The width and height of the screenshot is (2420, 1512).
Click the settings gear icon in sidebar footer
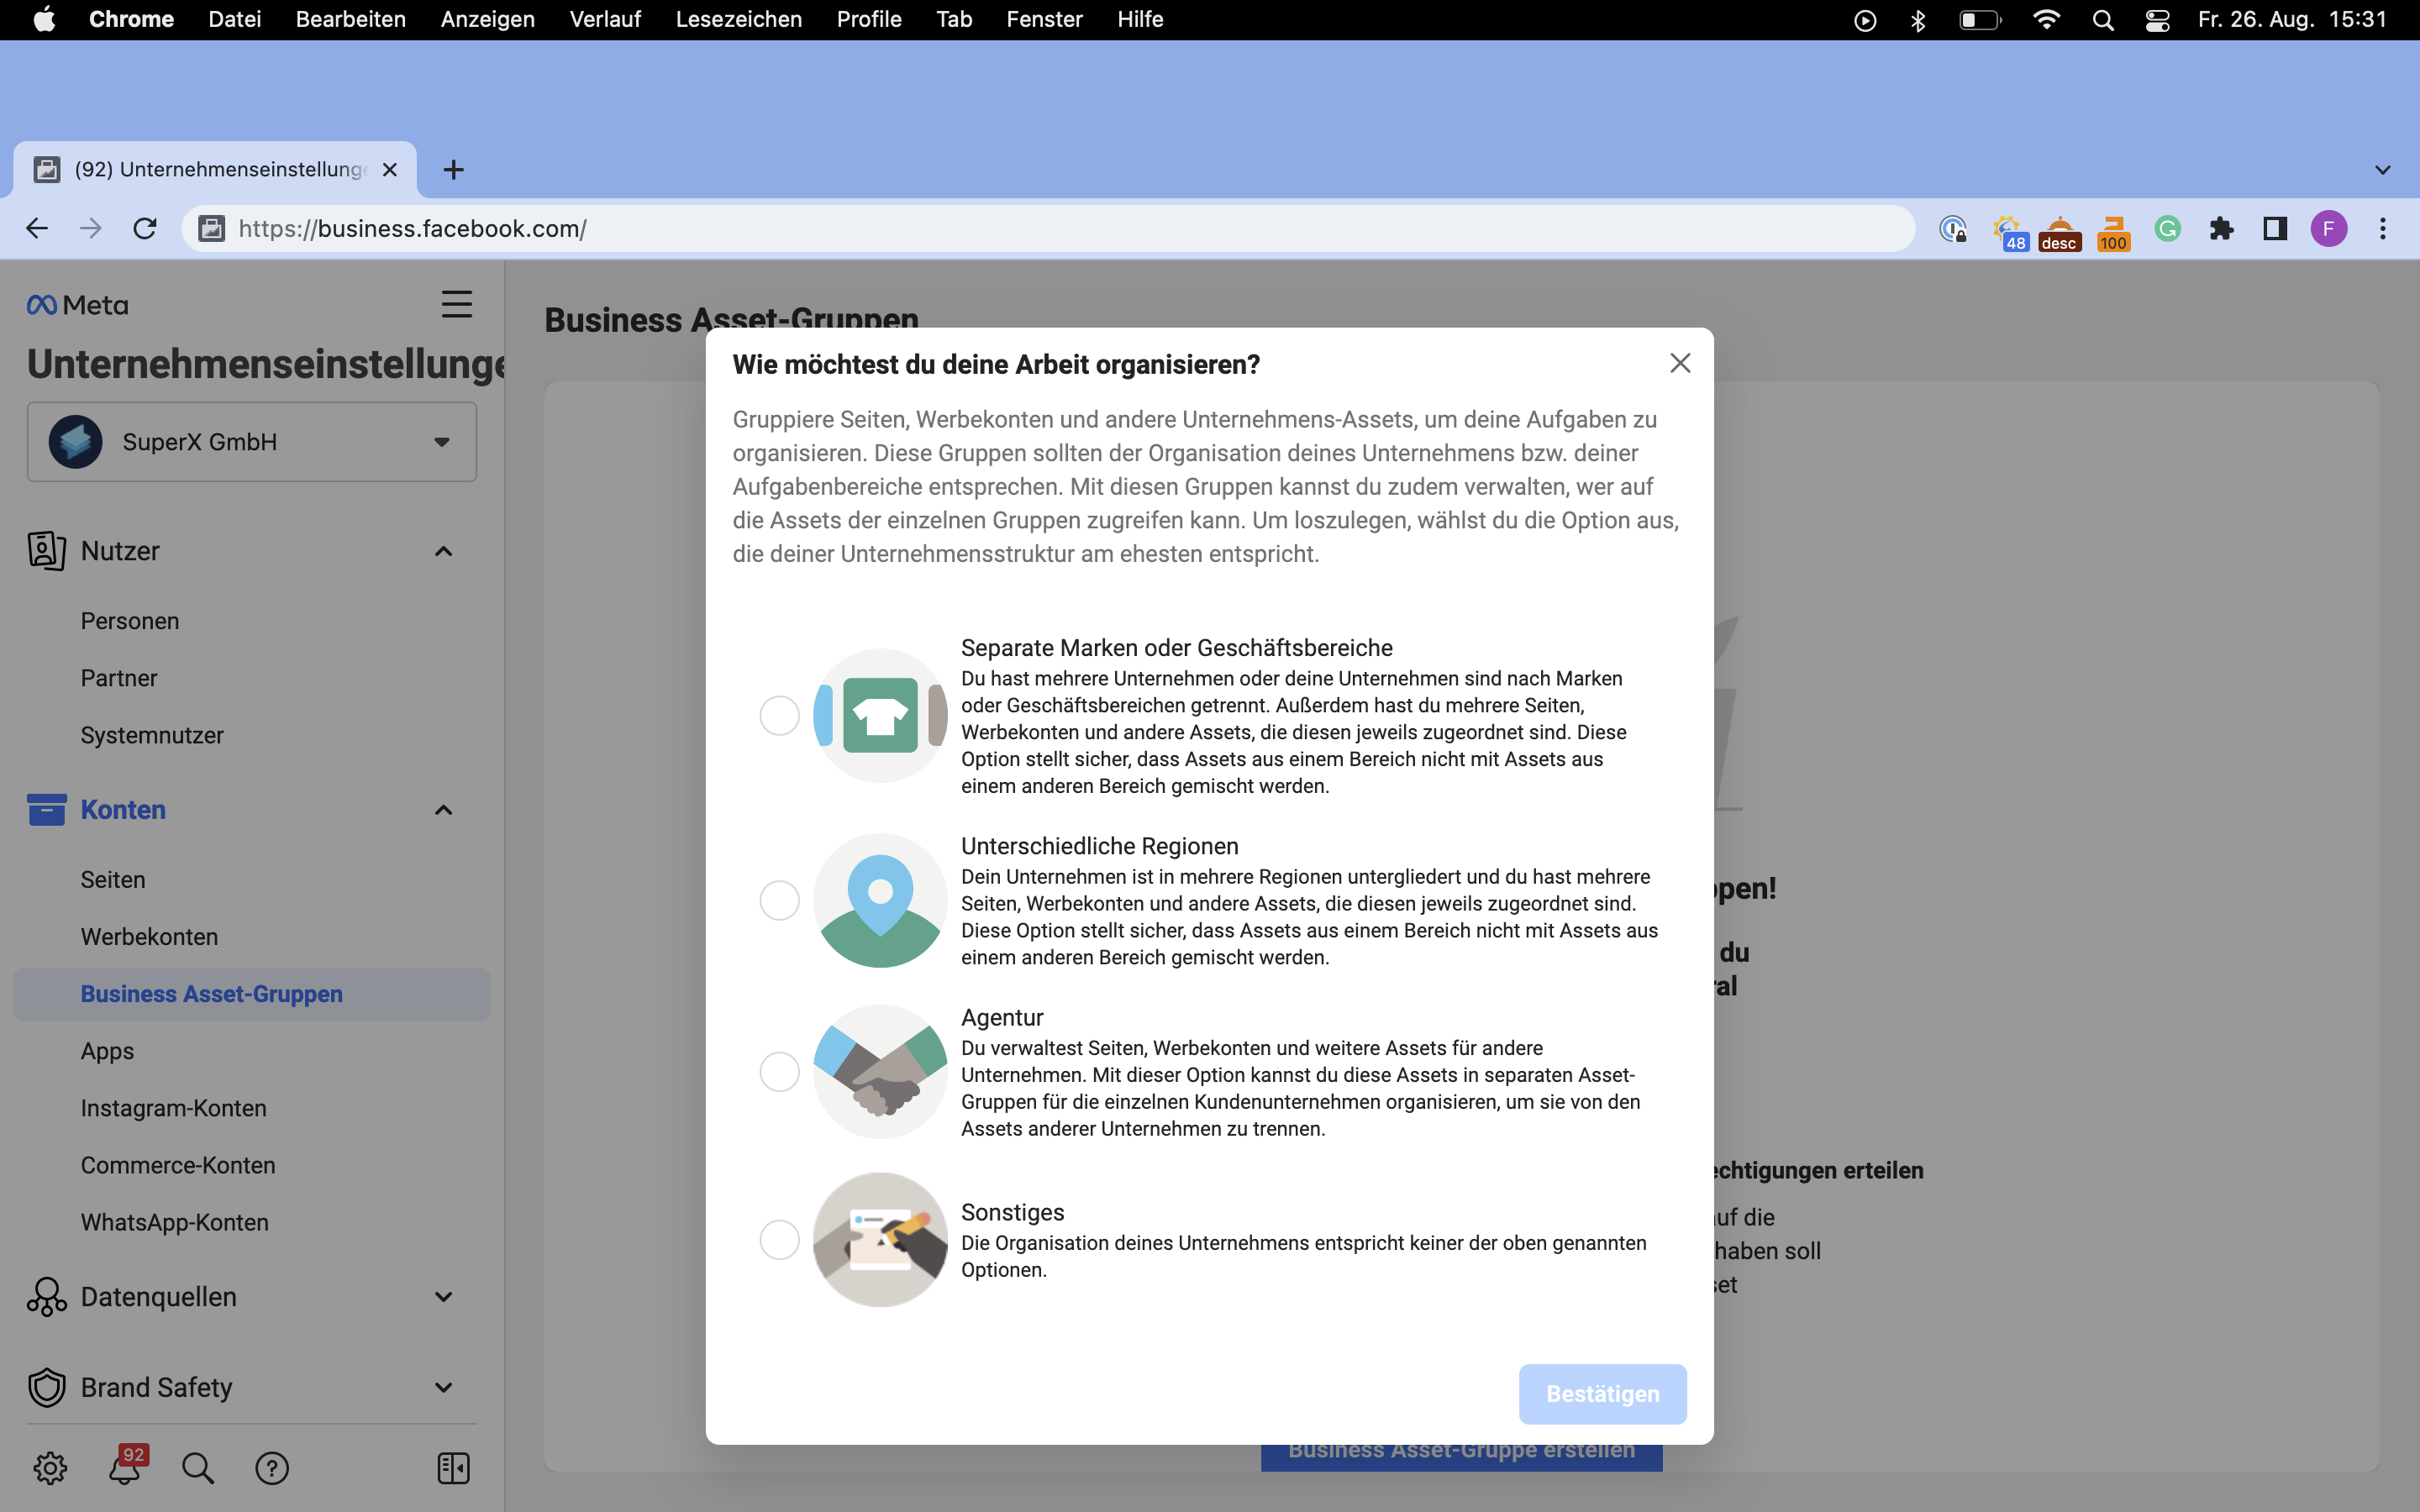point(50,1467)
